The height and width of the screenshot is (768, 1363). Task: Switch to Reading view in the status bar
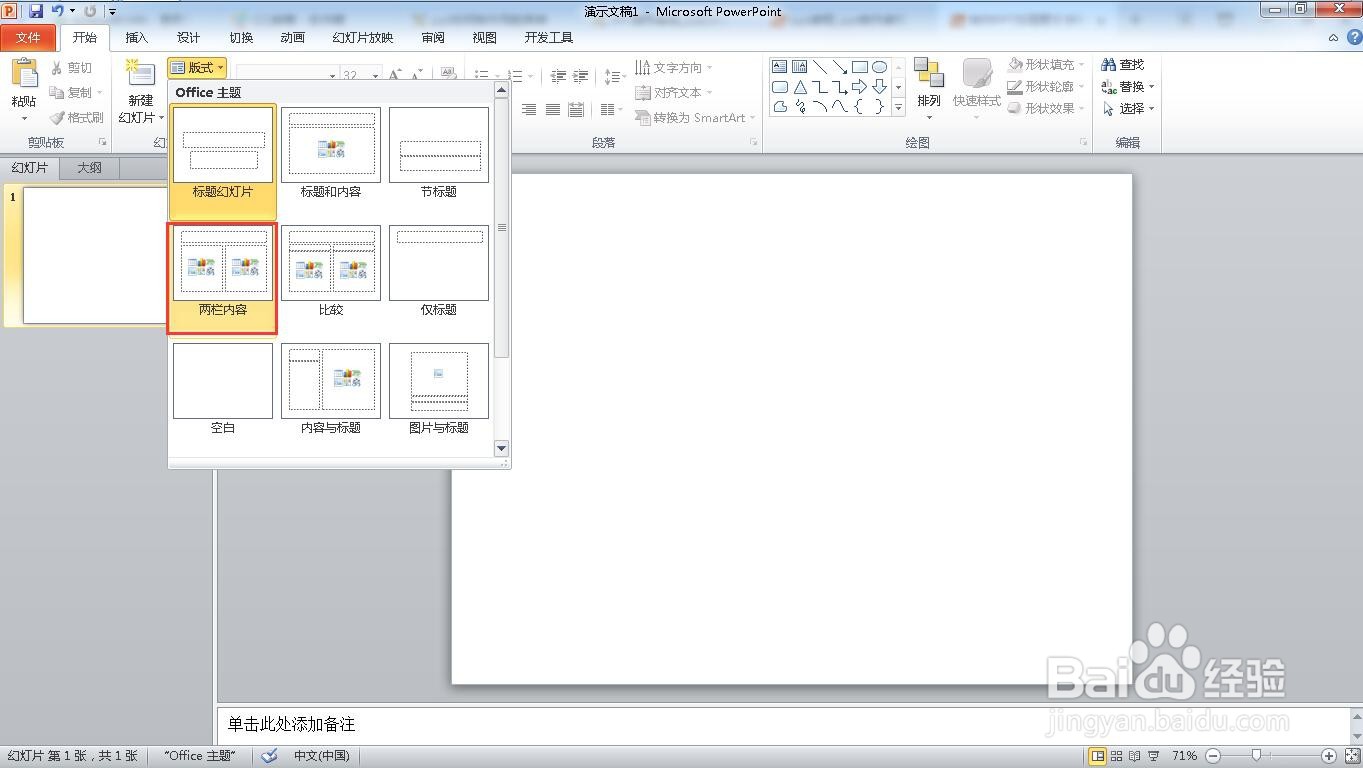[1135, 756]
